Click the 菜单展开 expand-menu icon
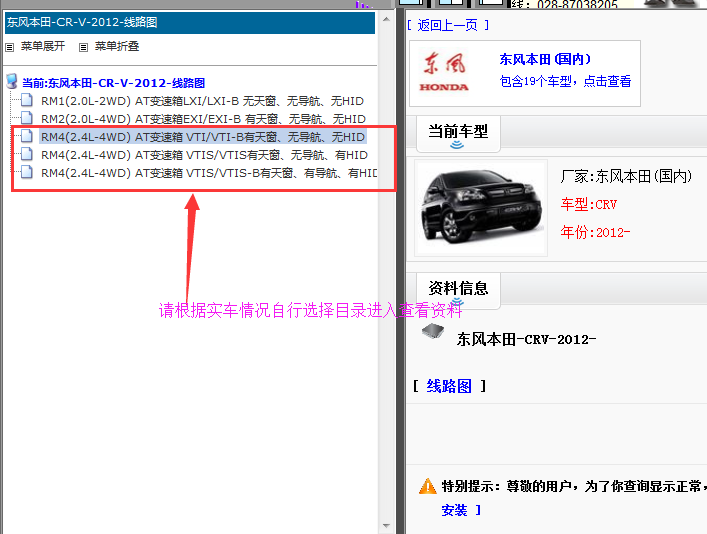 coord(9,47)
